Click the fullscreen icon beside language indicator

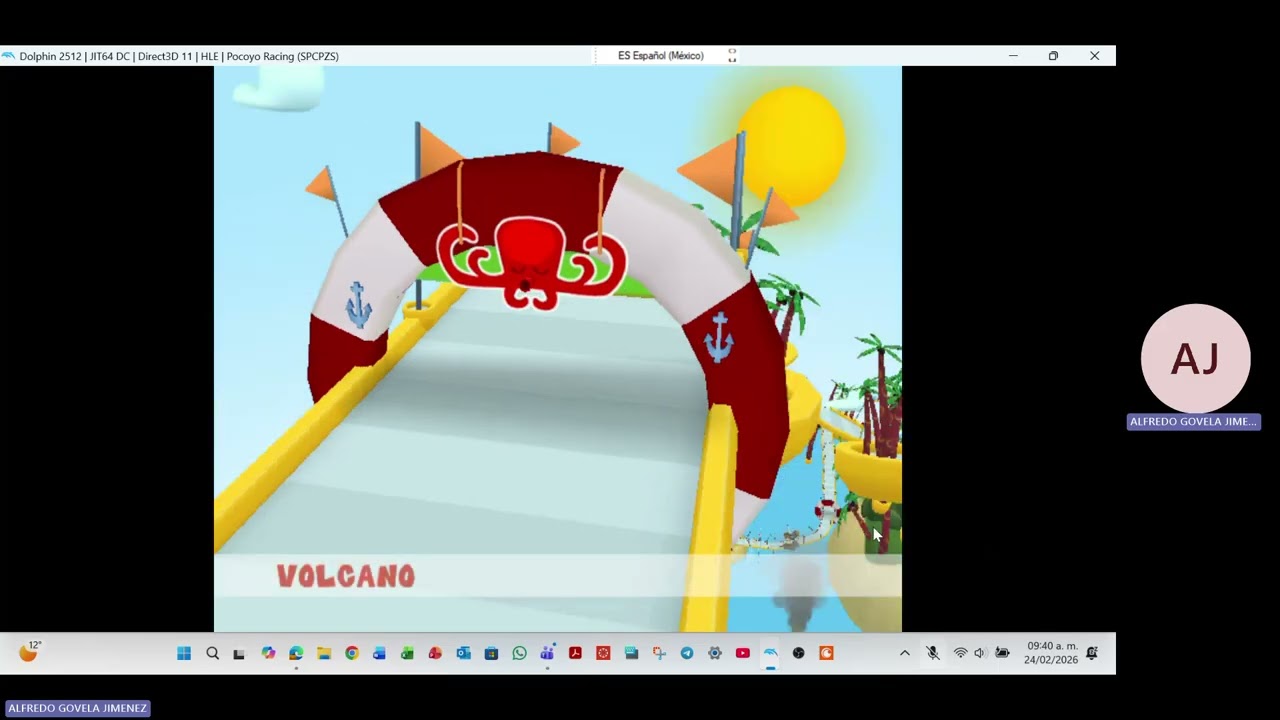(x=732, y=56)
